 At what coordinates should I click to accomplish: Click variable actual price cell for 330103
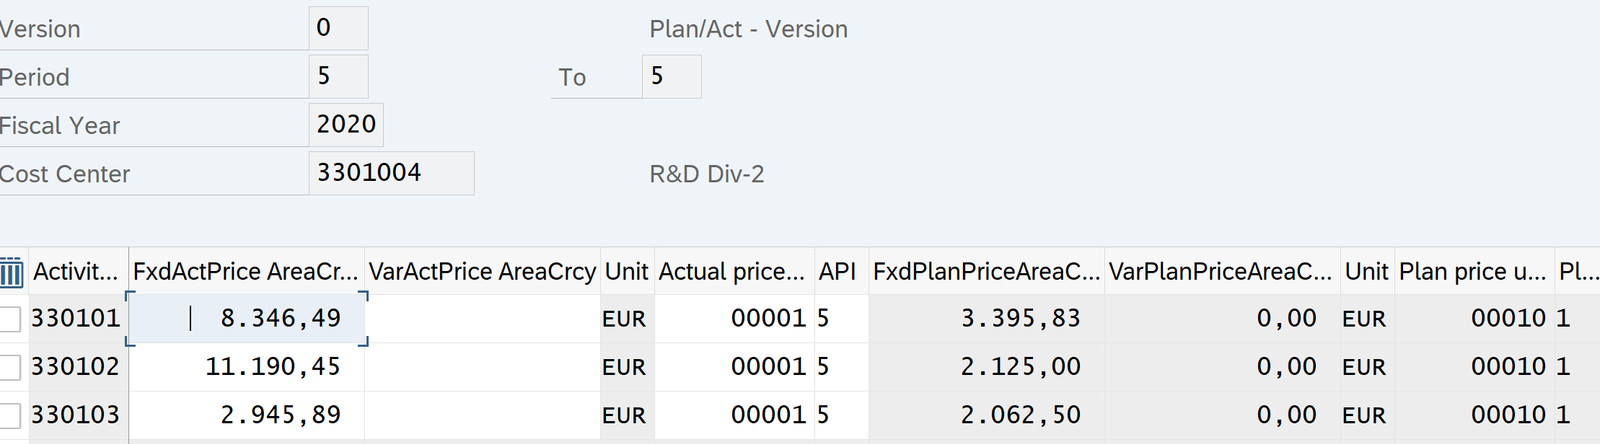(x=482, y=415)
